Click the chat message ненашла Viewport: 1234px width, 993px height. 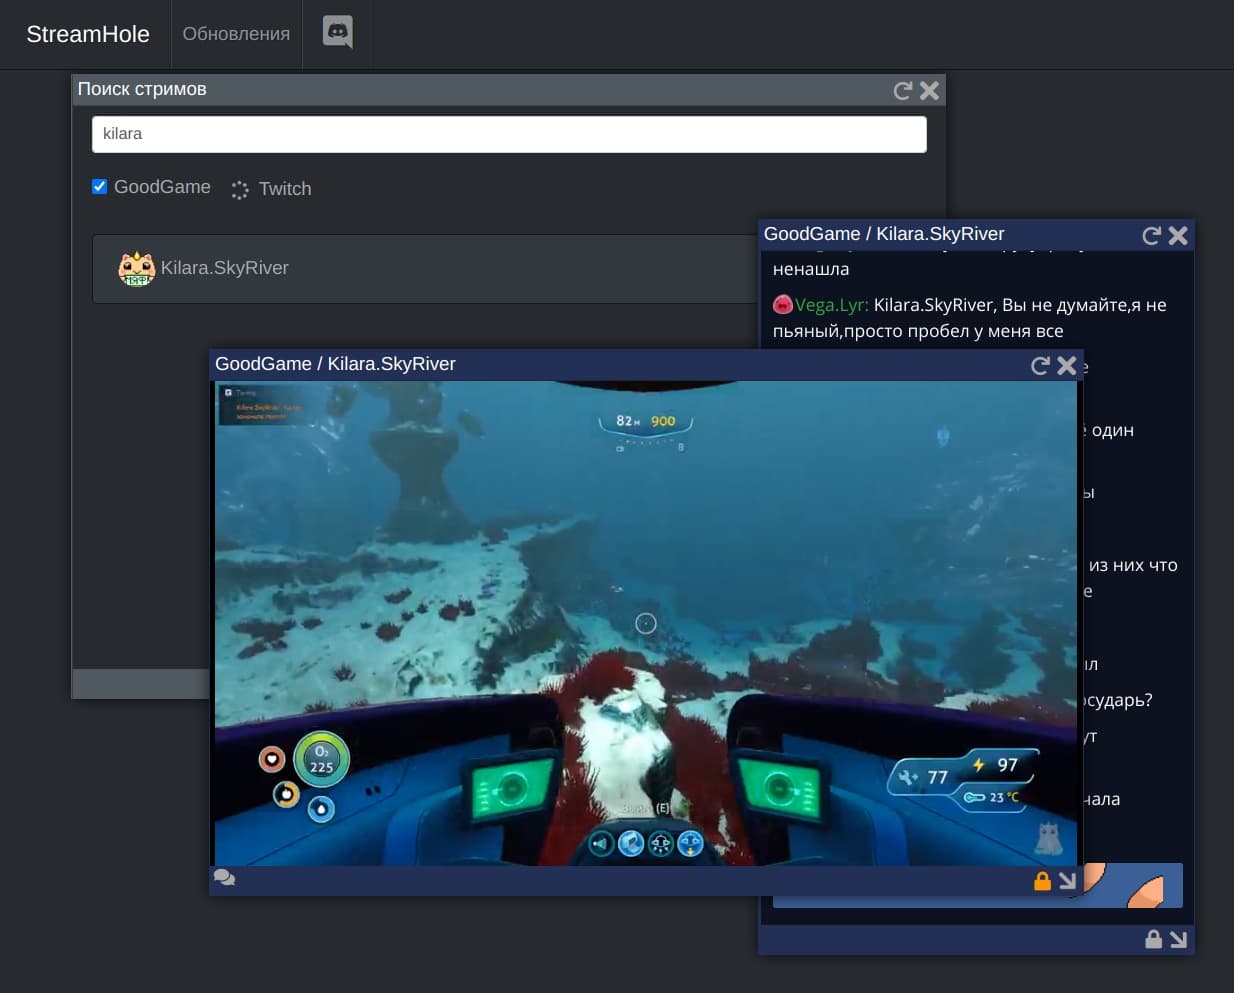click(811, 269)
